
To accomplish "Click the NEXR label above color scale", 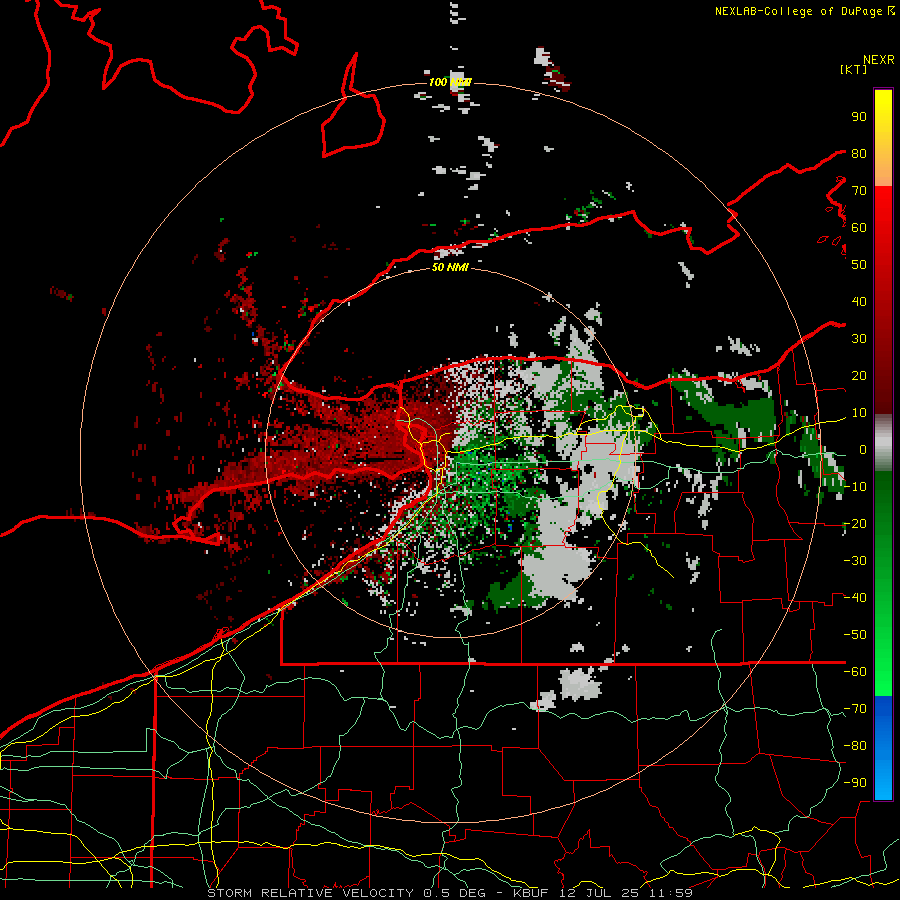I will point(879,60).
